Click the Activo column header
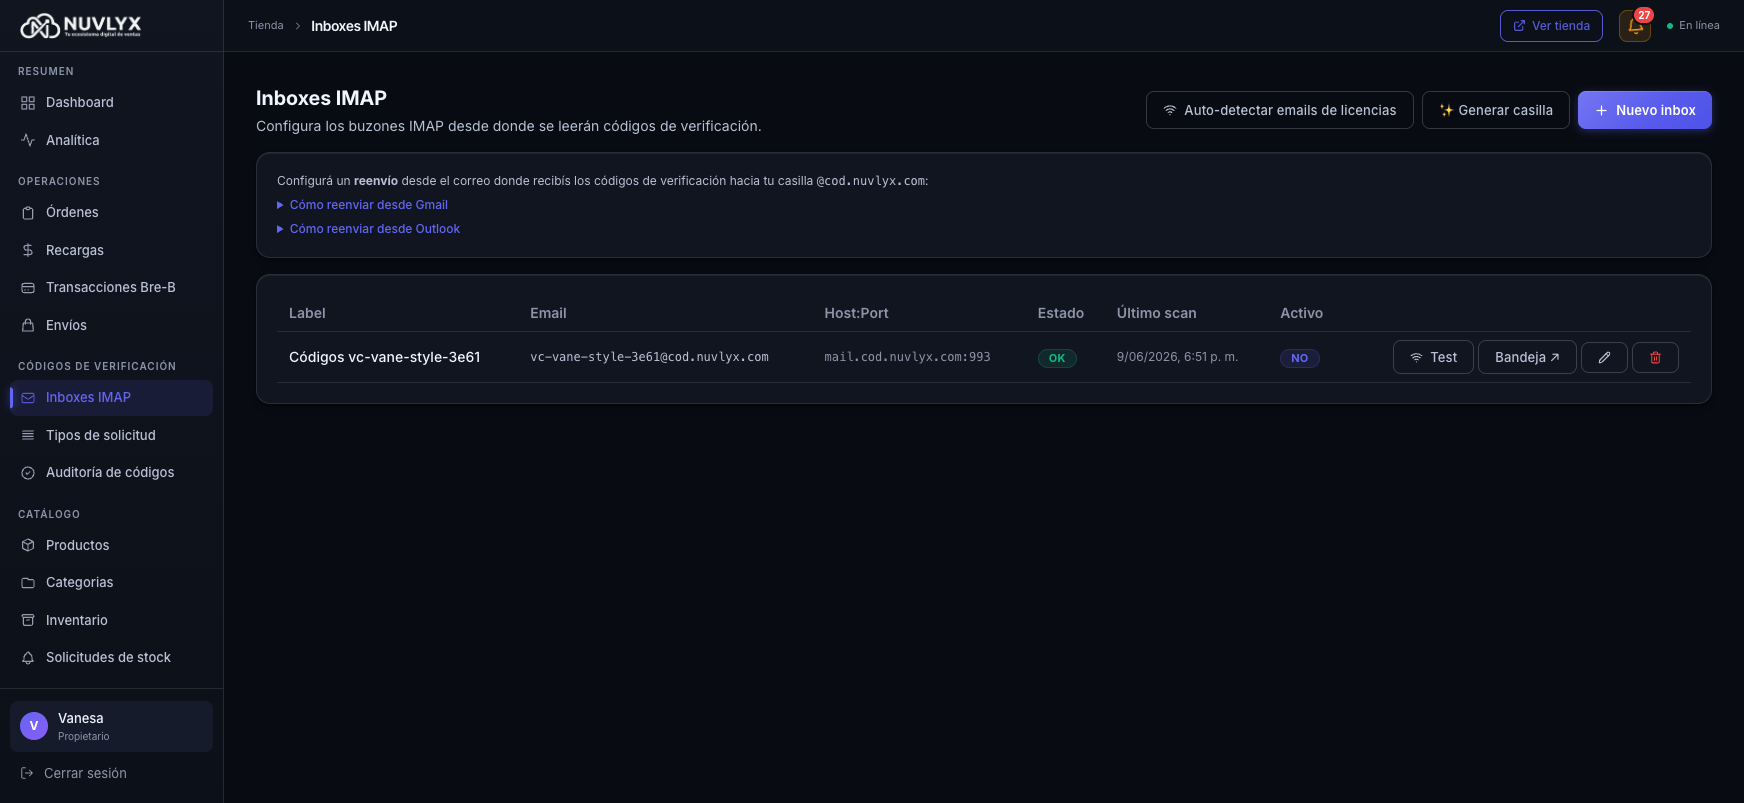This screenshot has width=1744, height=803. [x=1302, y=313]
